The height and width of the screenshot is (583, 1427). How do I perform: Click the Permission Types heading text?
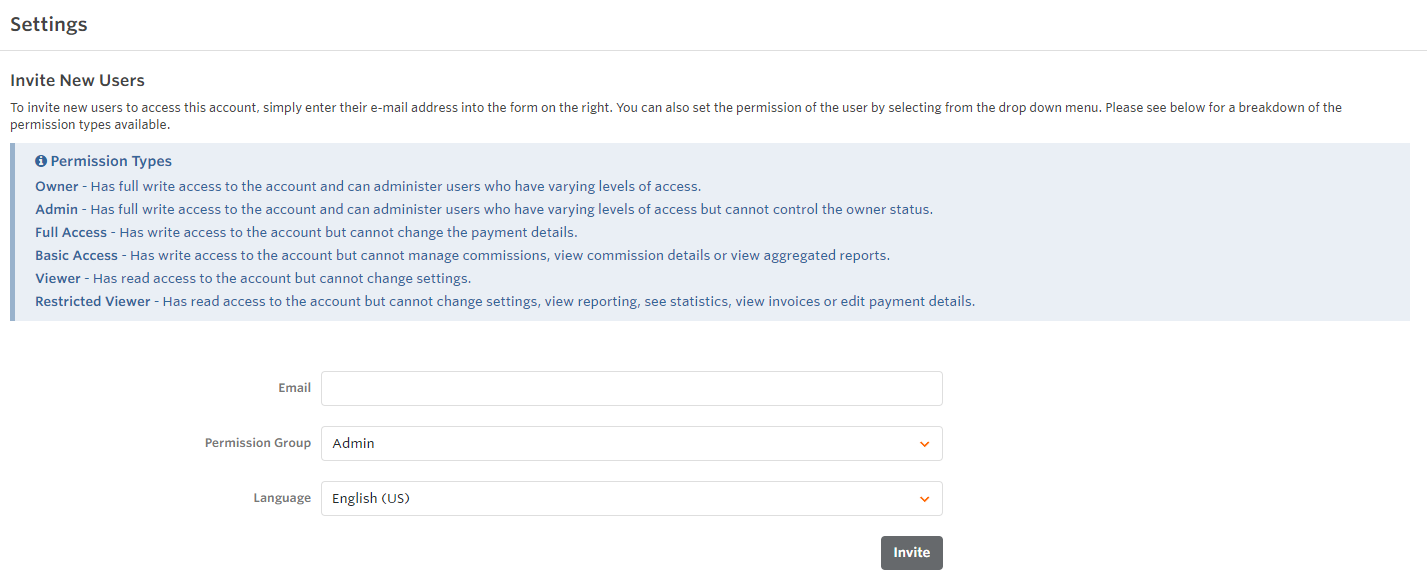[x=111, y=161]
